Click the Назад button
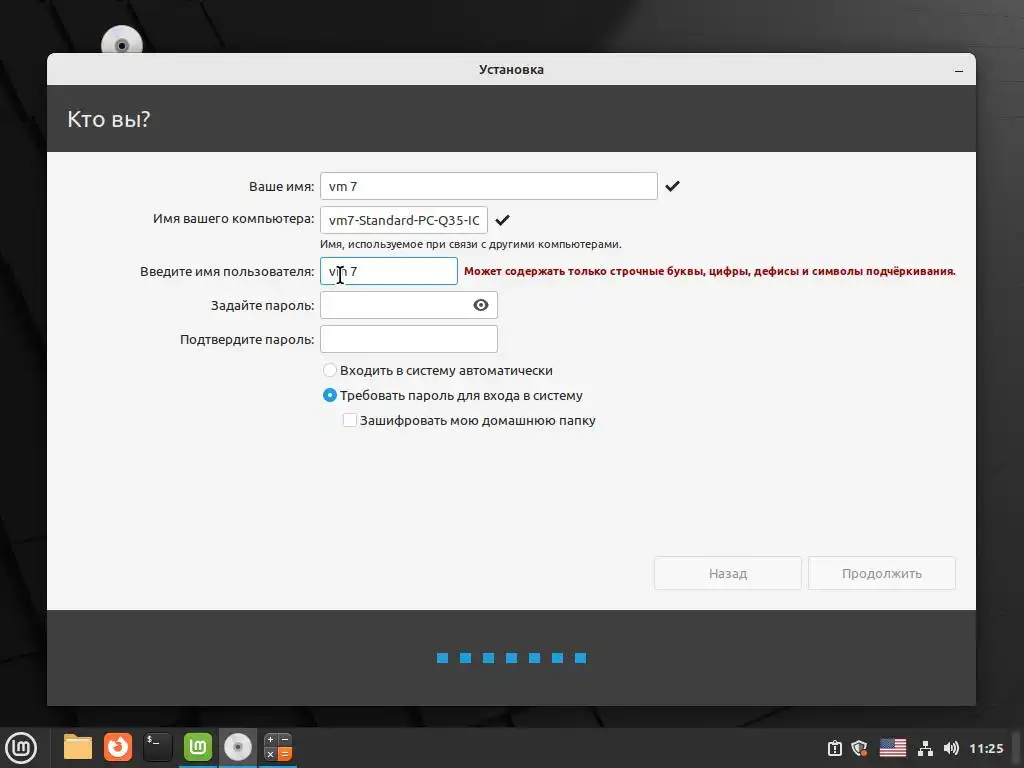 pos(728,573)
